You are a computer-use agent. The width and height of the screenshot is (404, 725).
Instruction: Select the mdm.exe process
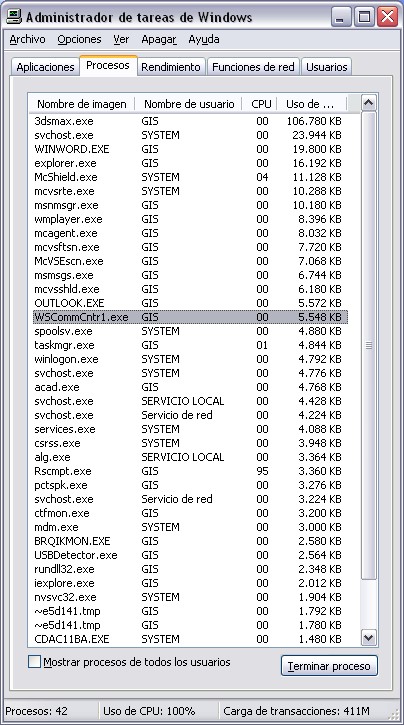(190, 527)
